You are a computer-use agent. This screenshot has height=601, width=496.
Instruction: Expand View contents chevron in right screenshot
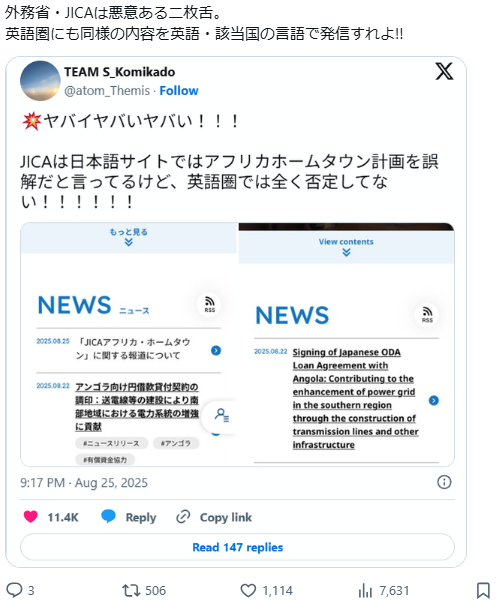pos(346,252)
